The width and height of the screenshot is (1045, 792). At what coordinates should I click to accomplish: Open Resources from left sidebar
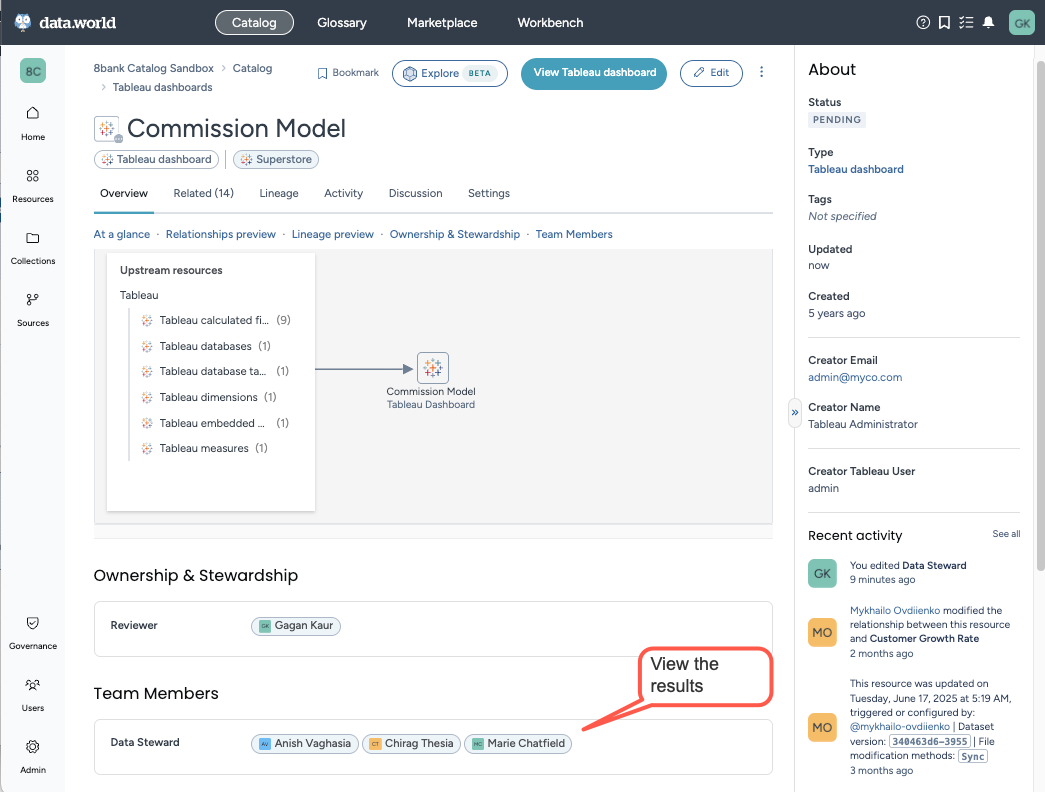(33, 176)
